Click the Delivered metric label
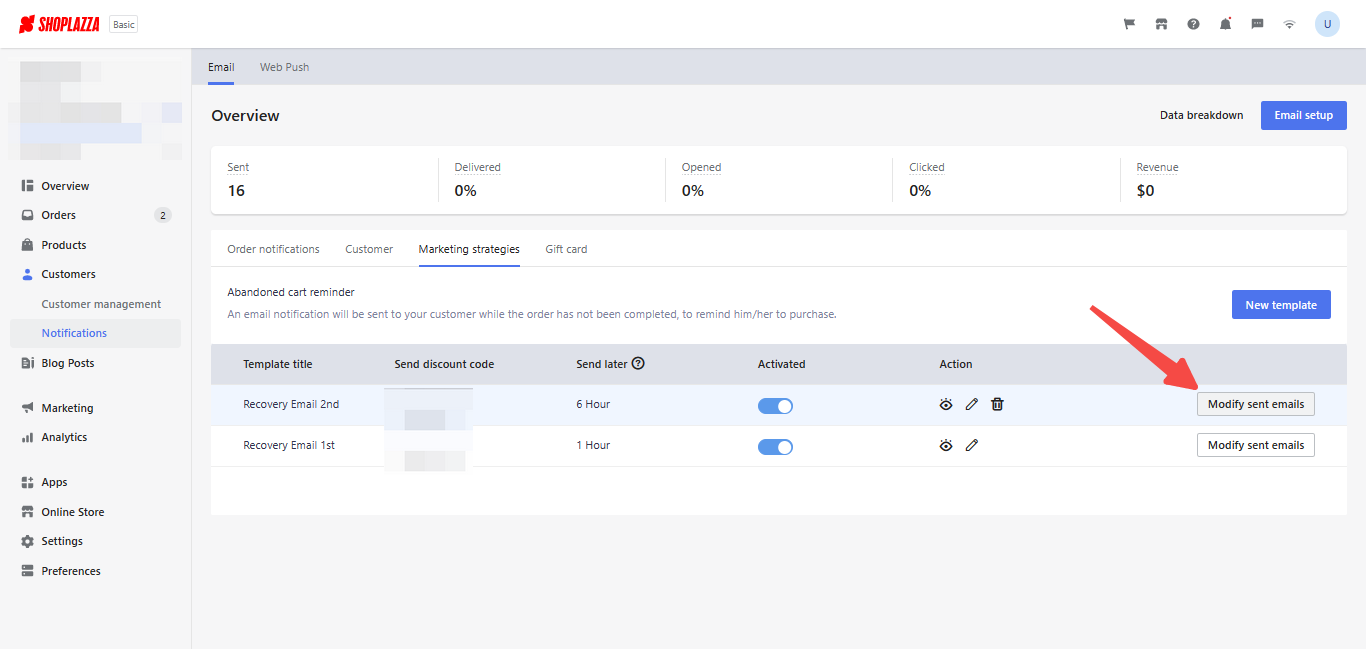 click(477, 167)
